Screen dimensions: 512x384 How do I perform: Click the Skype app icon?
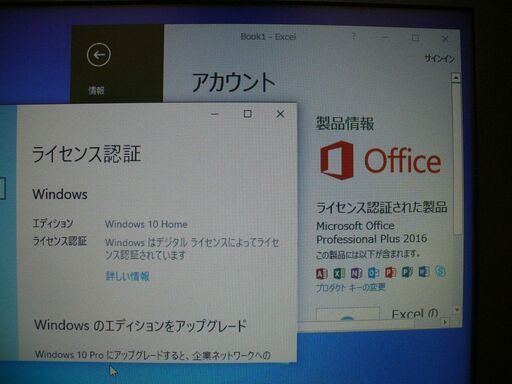441,271
